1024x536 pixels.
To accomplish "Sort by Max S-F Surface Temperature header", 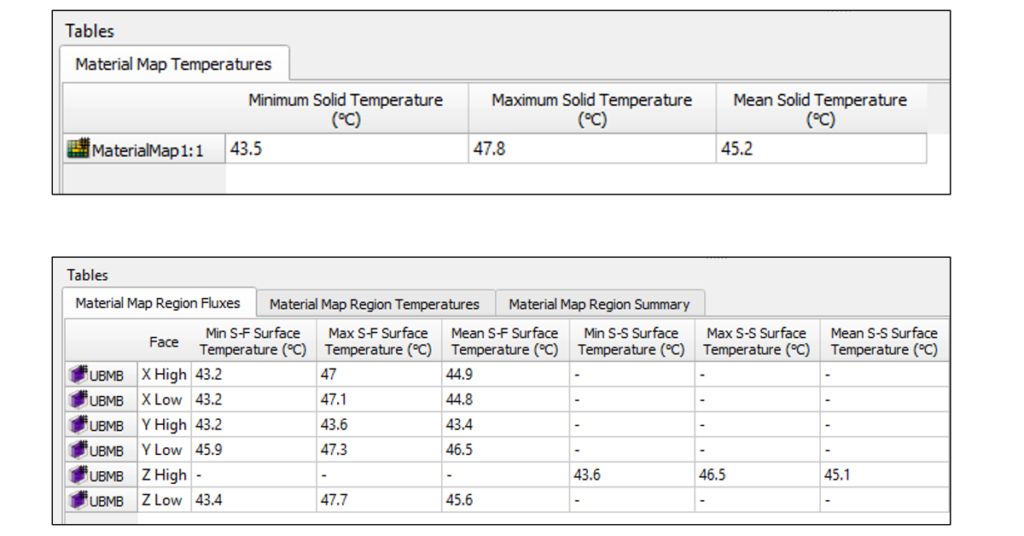I will pos(378,341).
